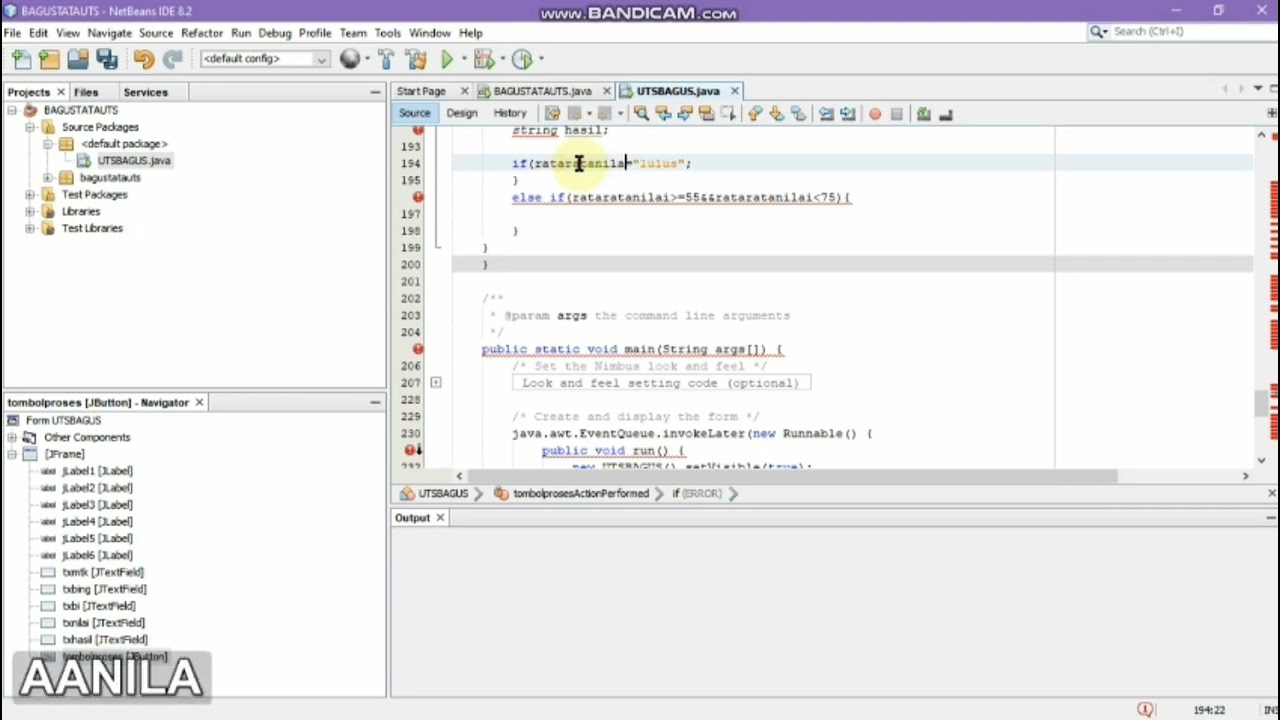This screenshot has height=720, width=1280.
Task: Click the Find Previous Occurrence icon
Action: (663, 114)
